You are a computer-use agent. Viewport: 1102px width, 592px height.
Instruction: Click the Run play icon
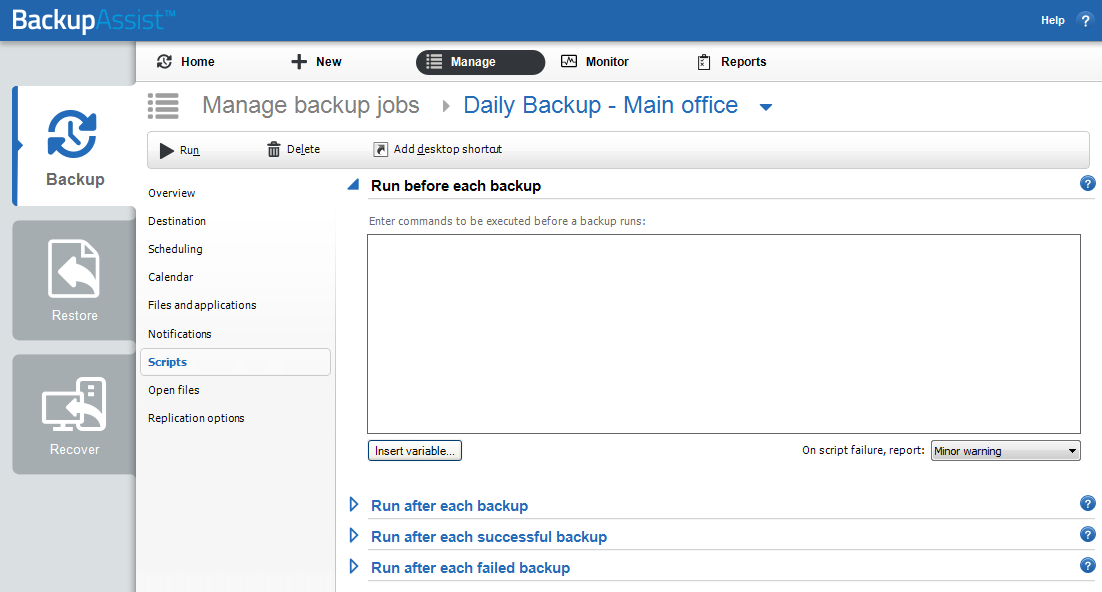(167, 150)
